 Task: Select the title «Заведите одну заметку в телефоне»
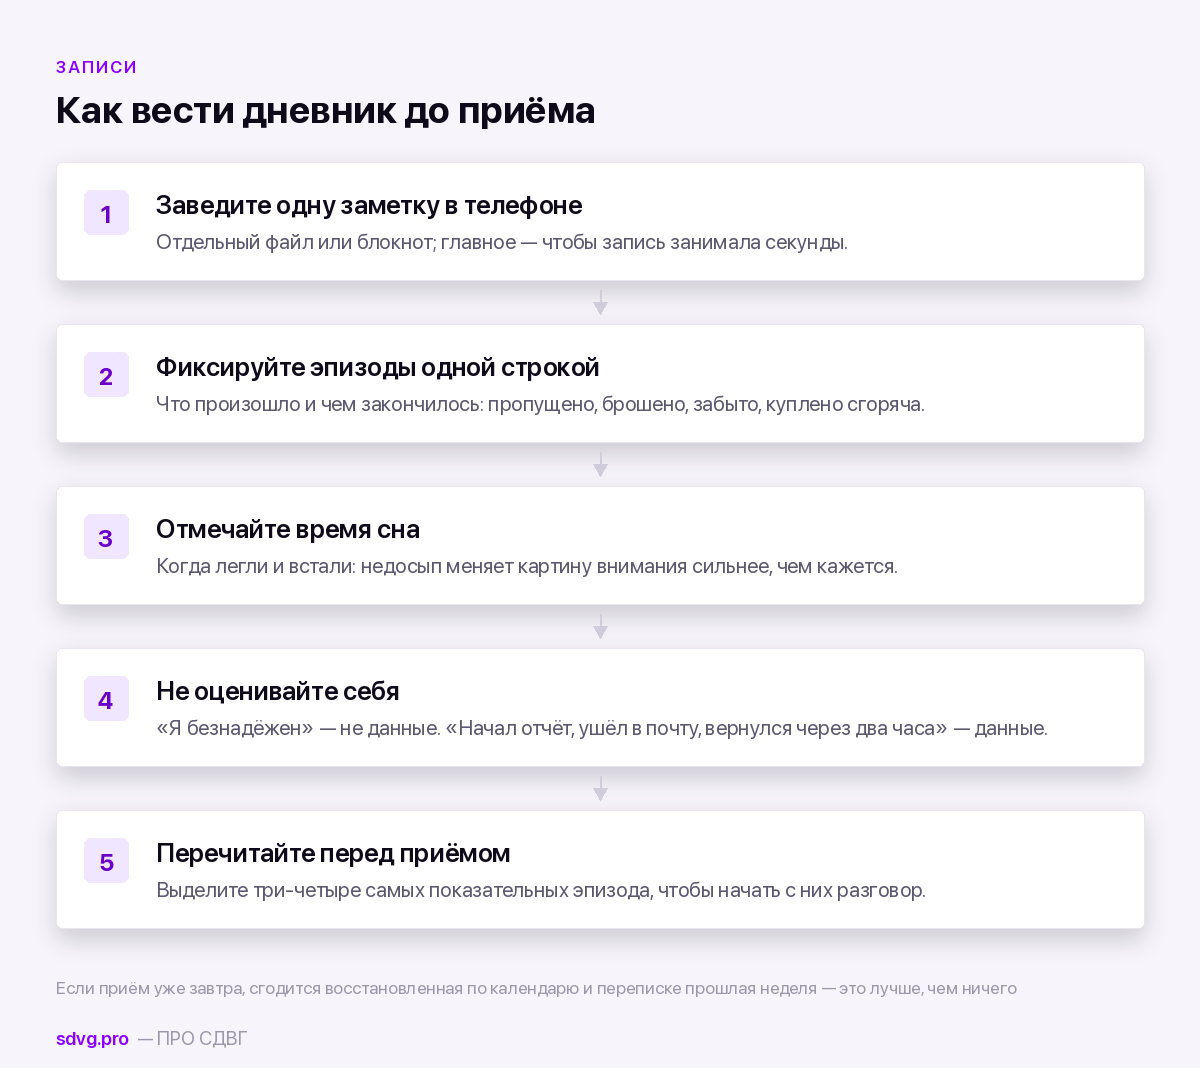tap(369, 205)
